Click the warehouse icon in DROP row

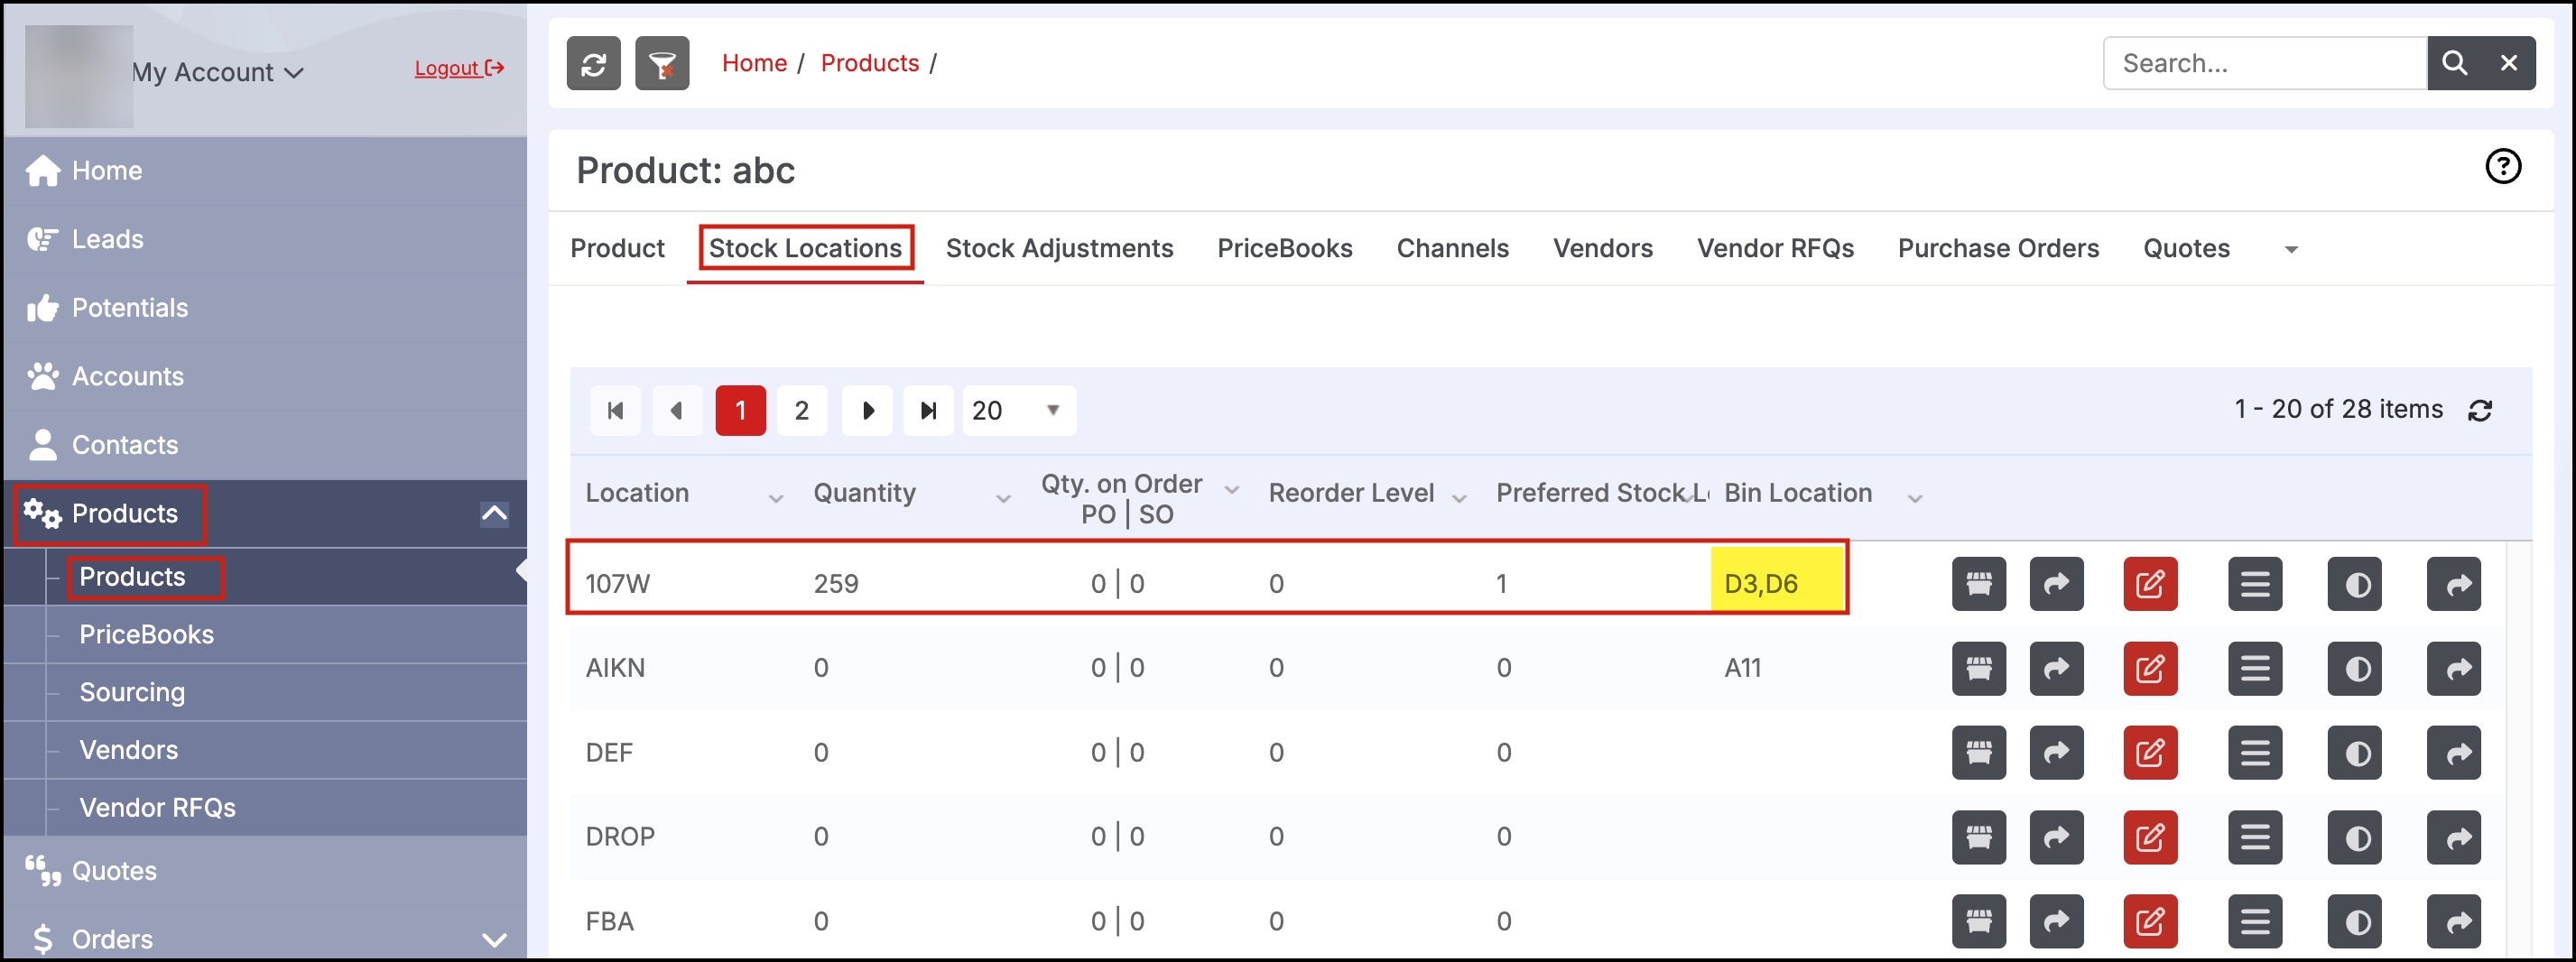[1978, 837]
